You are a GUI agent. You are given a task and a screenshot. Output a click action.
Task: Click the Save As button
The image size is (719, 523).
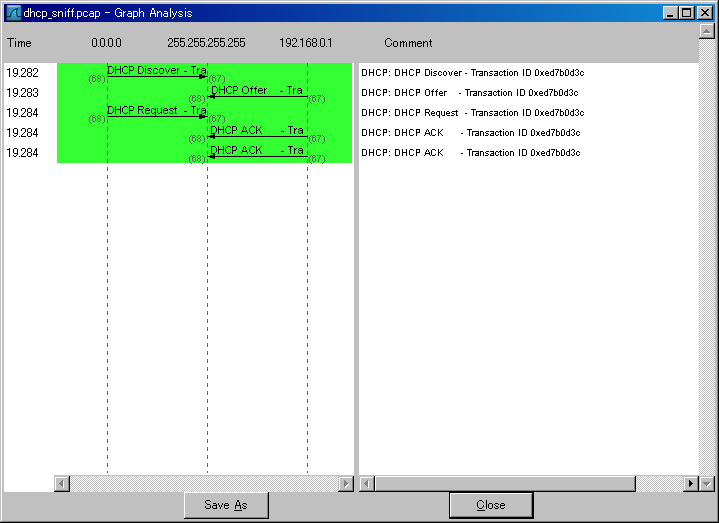click(x=225, y=505)
